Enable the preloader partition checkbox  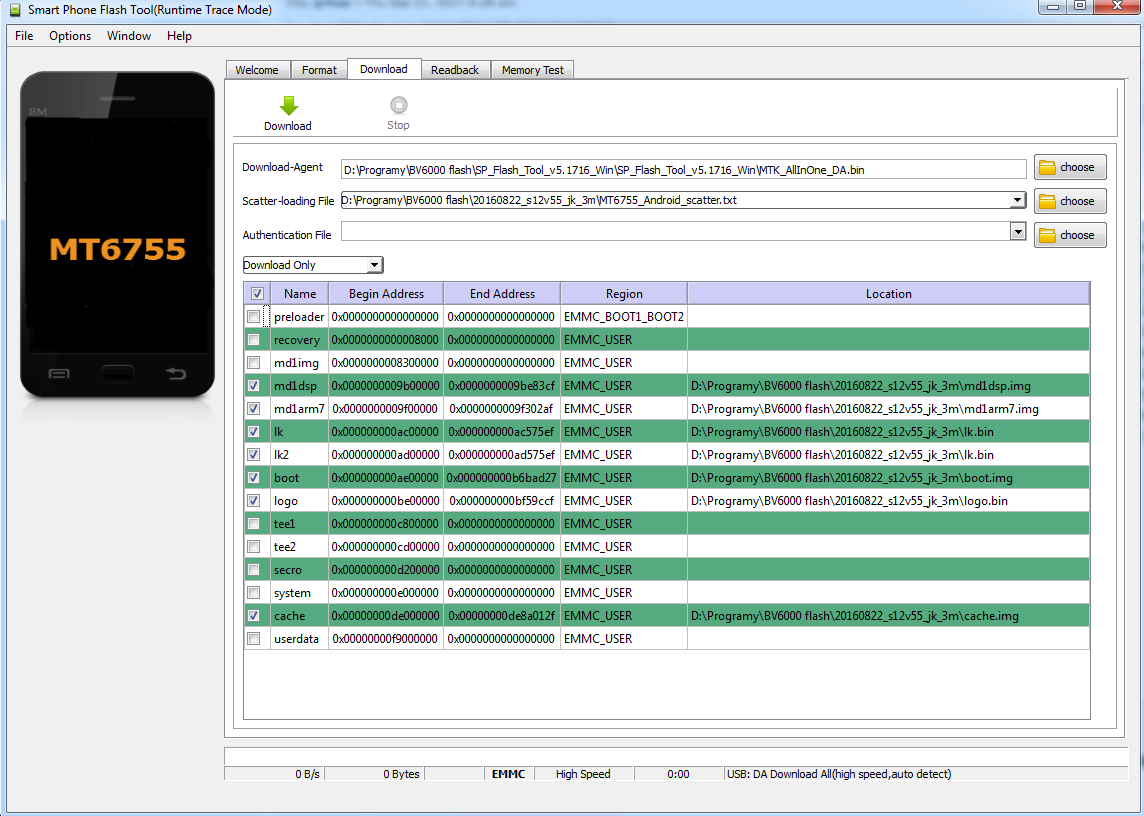pos(254,317)
